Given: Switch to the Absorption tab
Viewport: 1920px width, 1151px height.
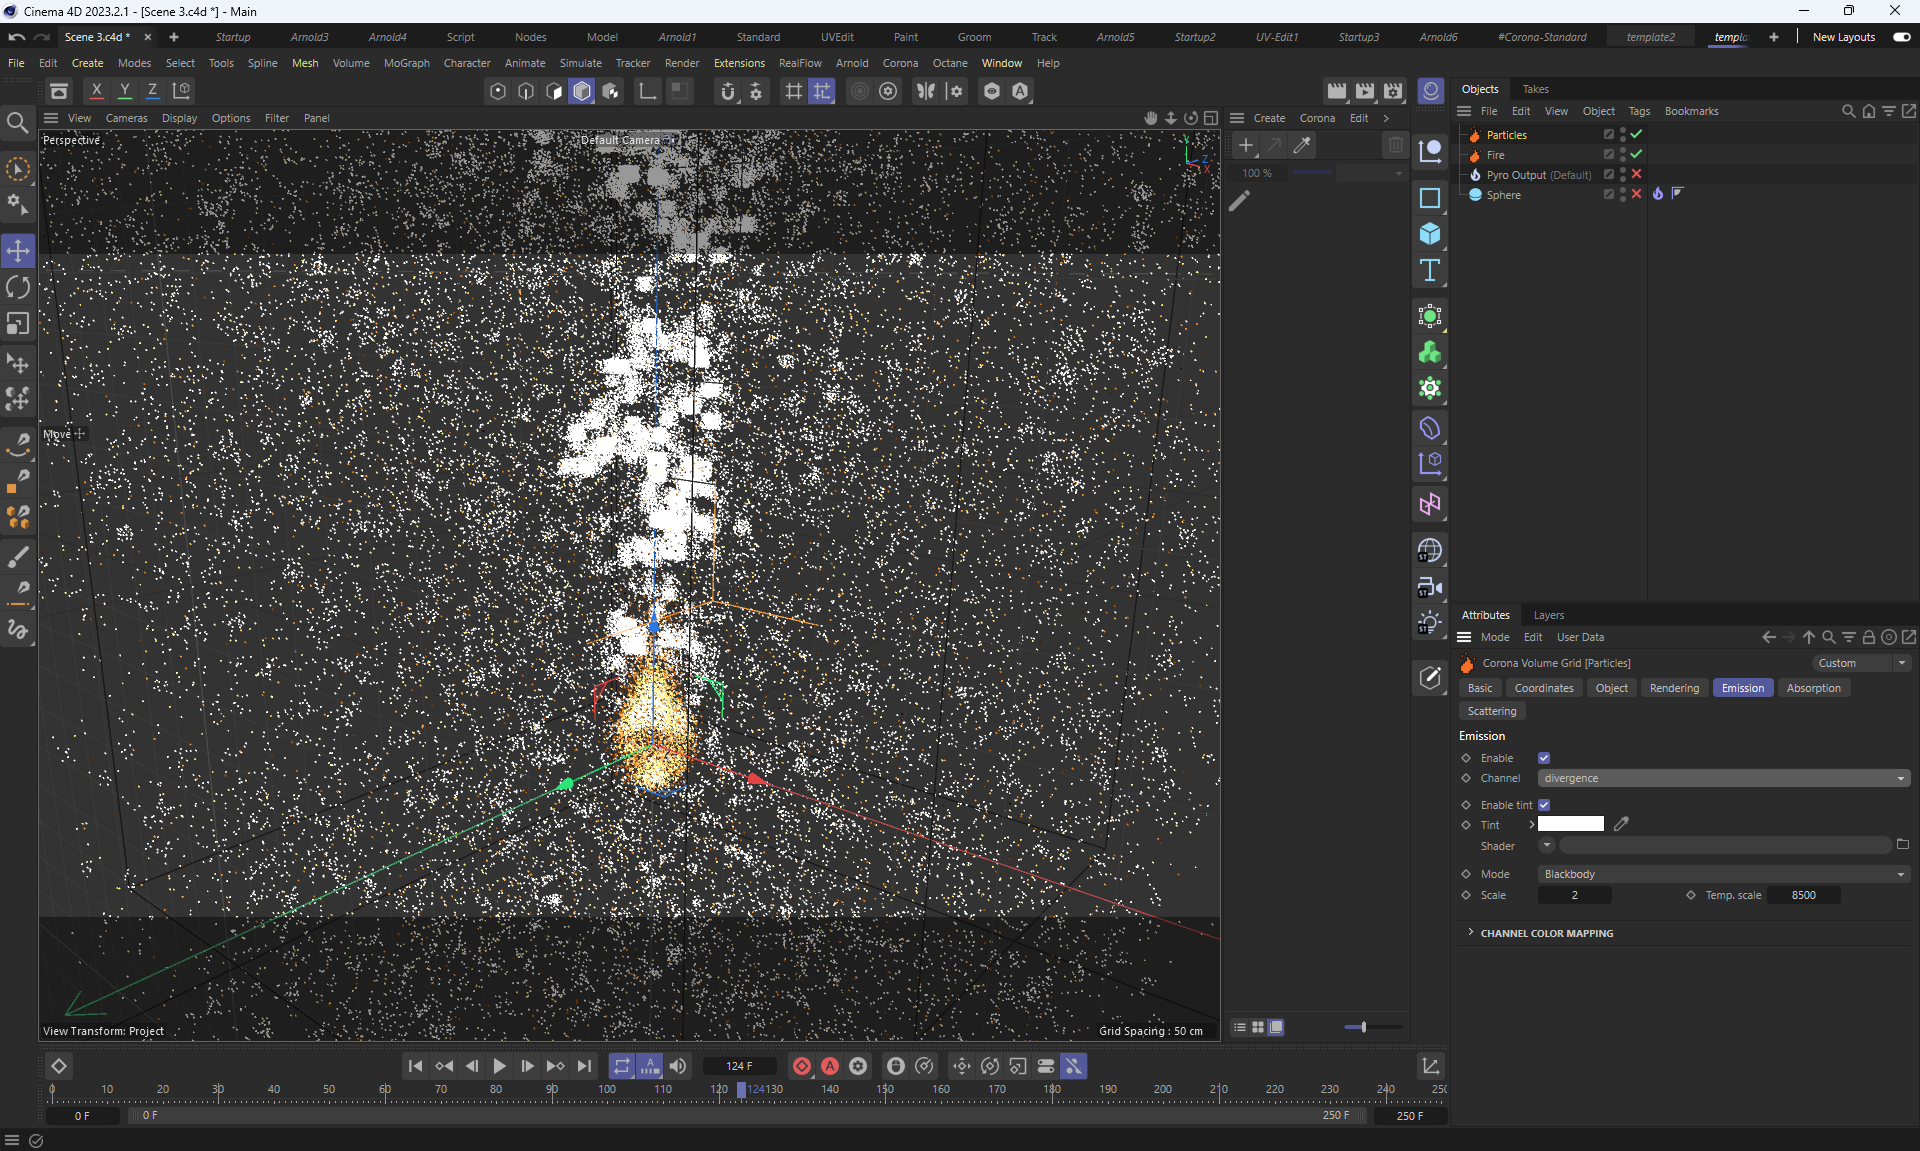Looking at the screenshot, I should [x=1813, y=688].
